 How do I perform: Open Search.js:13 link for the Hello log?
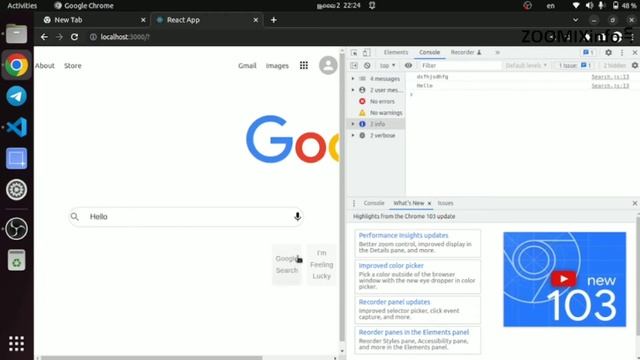610,86
